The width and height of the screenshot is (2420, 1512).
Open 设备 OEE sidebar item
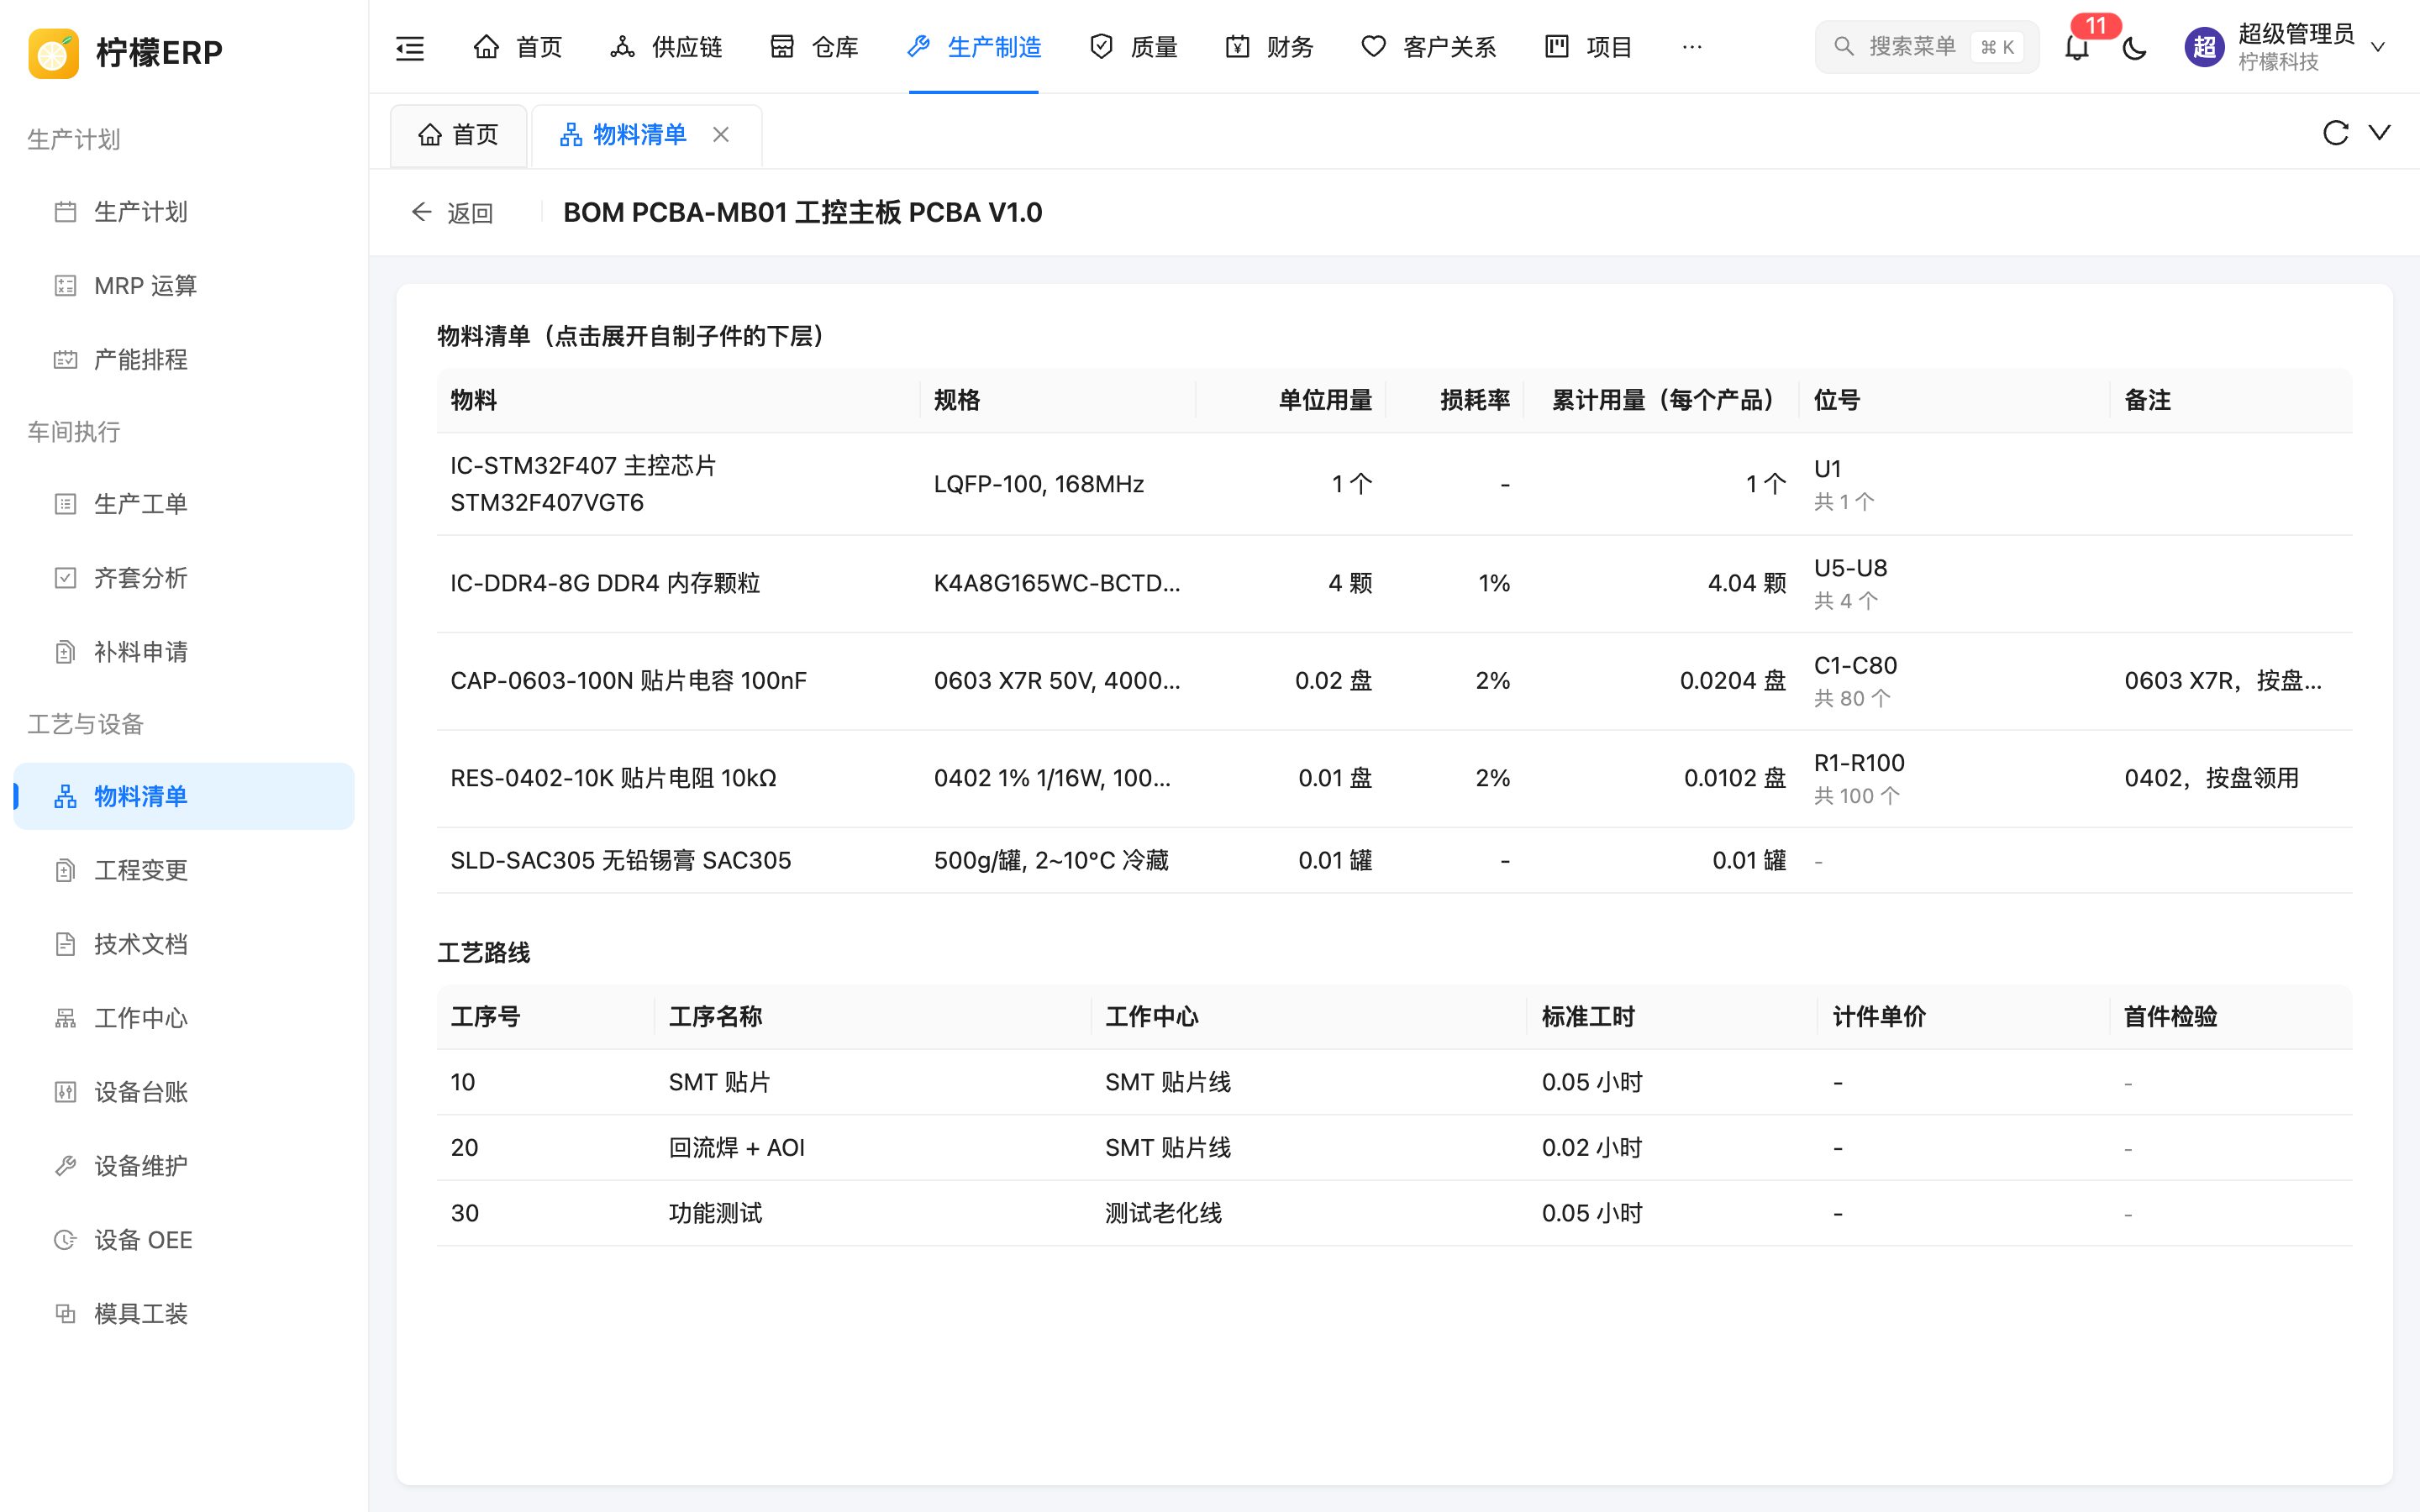pyautogui.click(x=184, y=1240)
